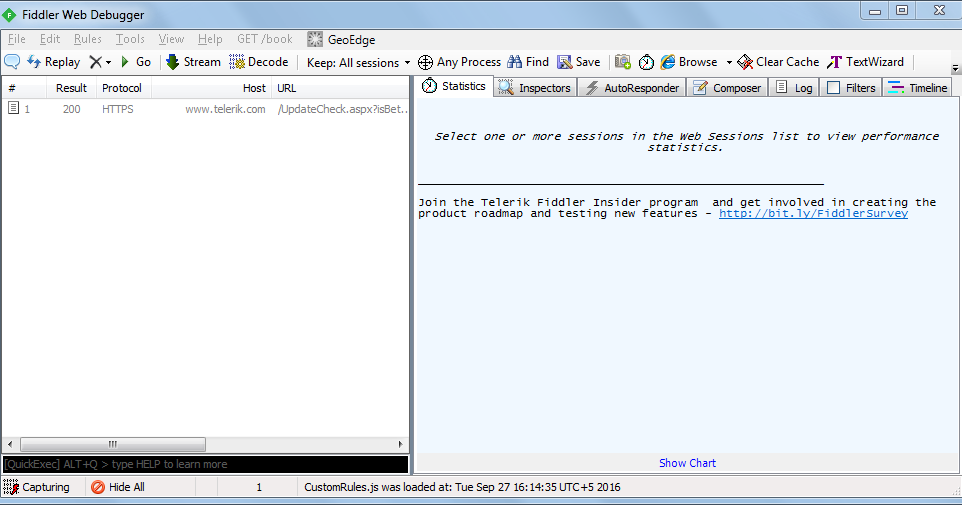Click horizontal scrollbar thumb in sessions list
Viewport: 962px width, 505px height.
tap(113, 444)
